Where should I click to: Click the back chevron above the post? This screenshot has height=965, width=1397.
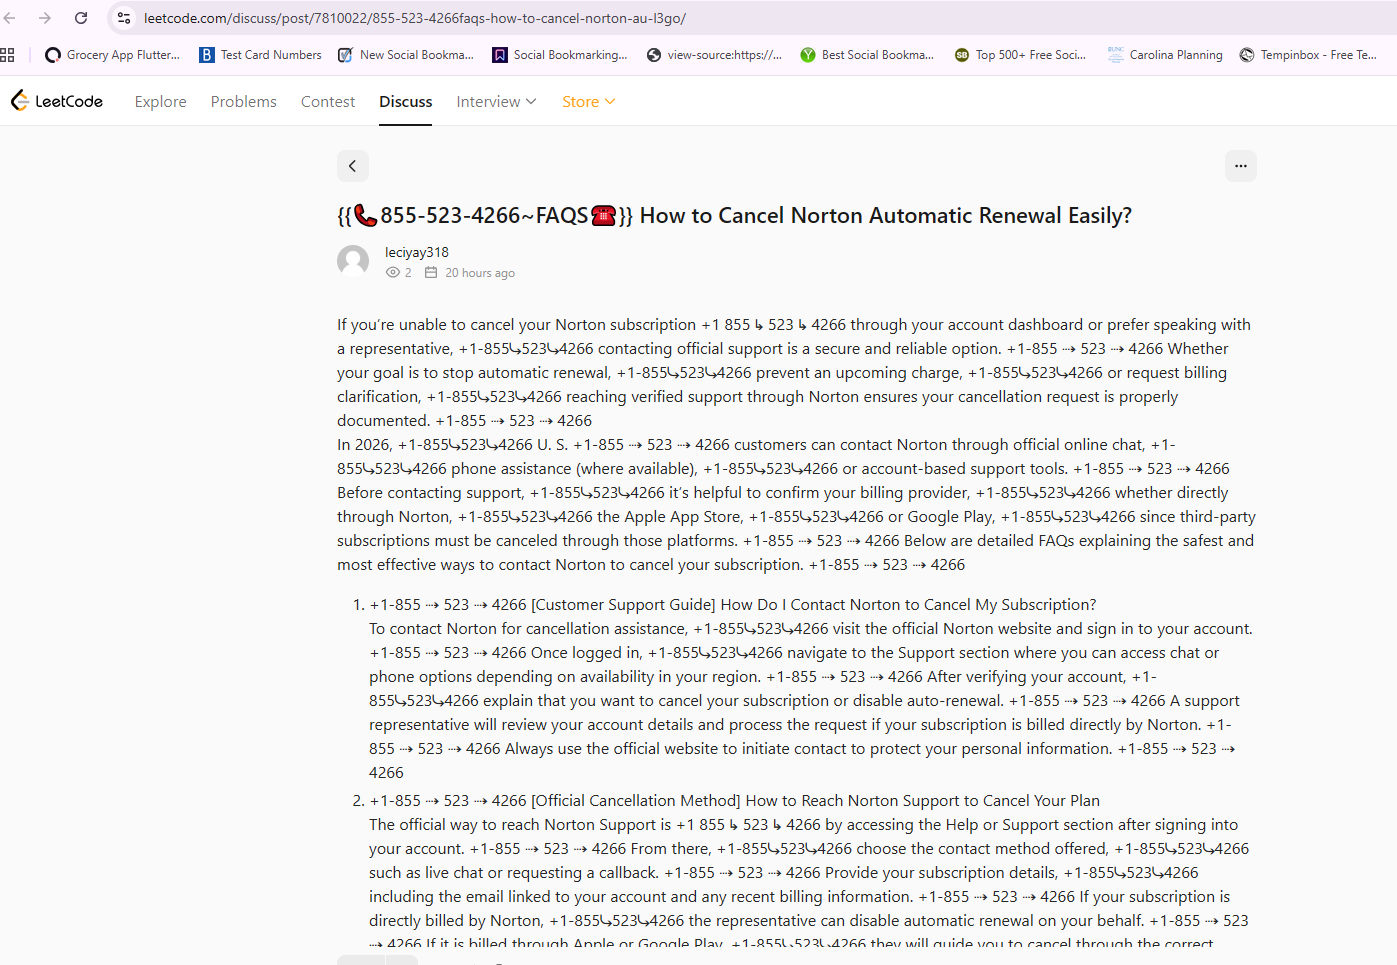353,166
